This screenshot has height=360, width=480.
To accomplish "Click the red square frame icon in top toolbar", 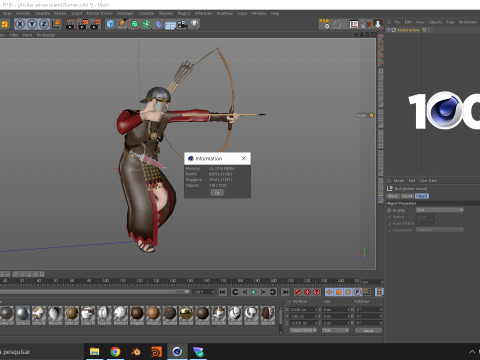I will 354,24.
